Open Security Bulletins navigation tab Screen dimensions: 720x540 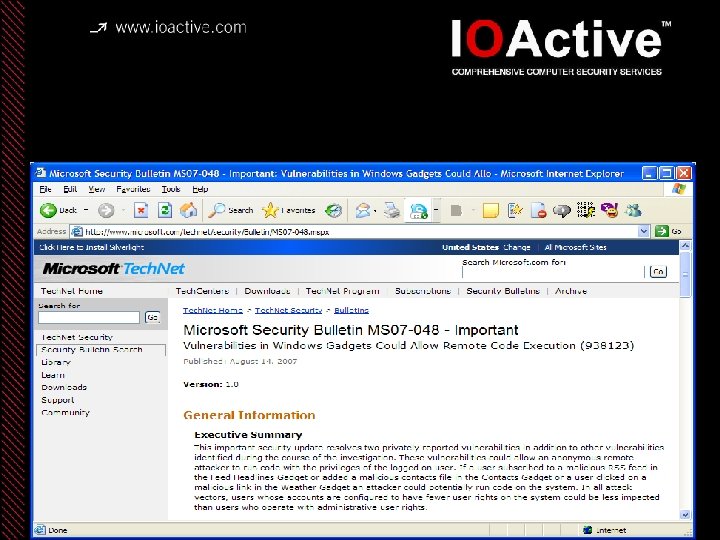[503, 291]
